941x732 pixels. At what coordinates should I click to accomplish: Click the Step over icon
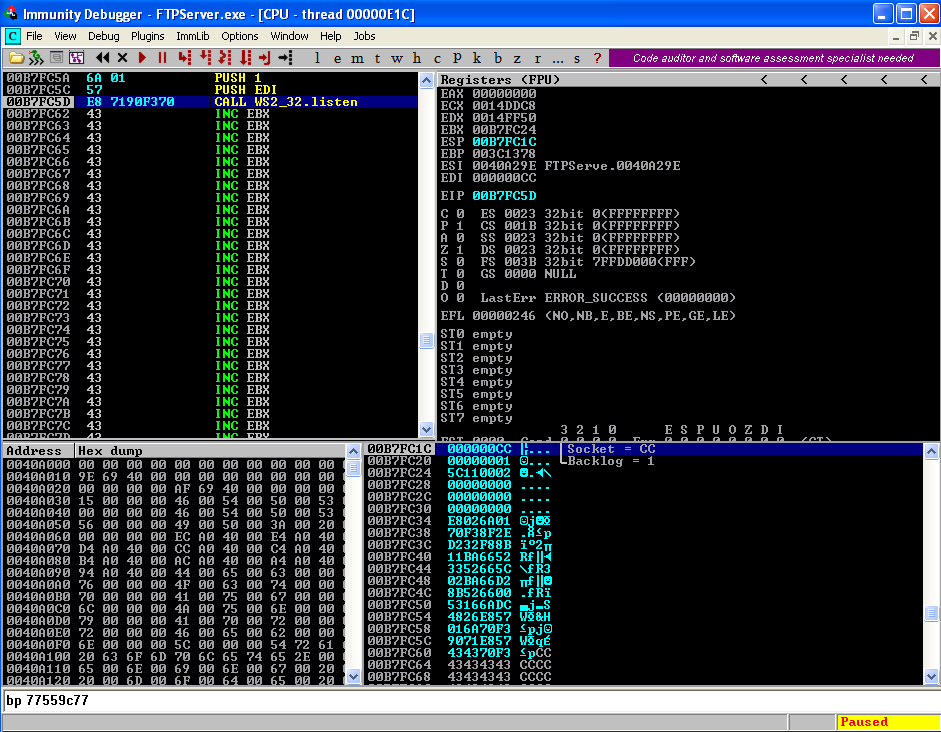[205, 58]
